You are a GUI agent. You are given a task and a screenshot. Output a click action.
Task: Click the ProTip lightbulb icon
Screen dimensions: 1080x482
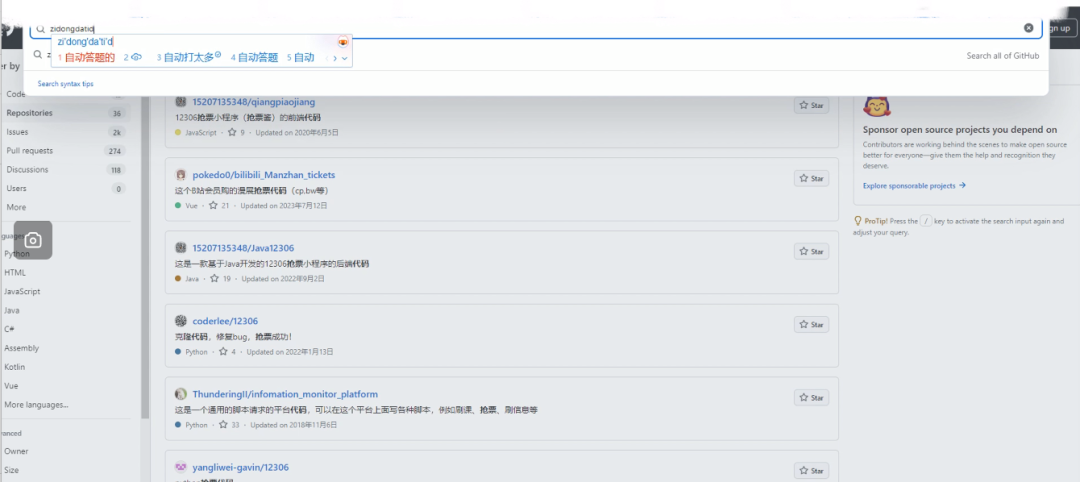coord(858,221)
